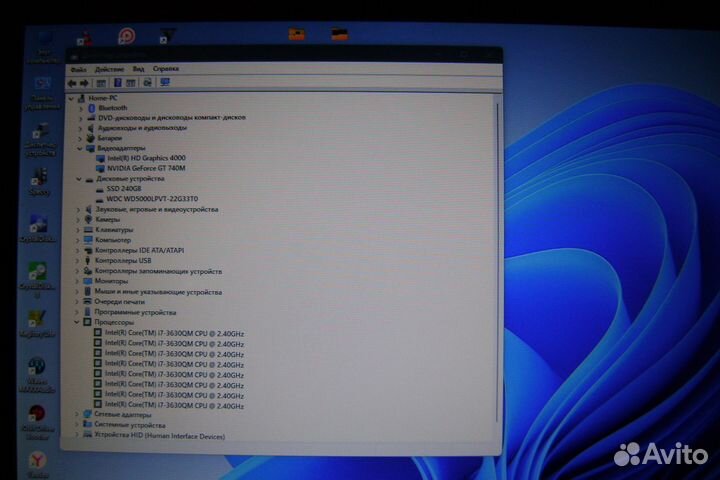The height and width of the screenshot is (480, 720).
Task: Click the pane-view icon right of Help icon
Action: tap(131, 83)
